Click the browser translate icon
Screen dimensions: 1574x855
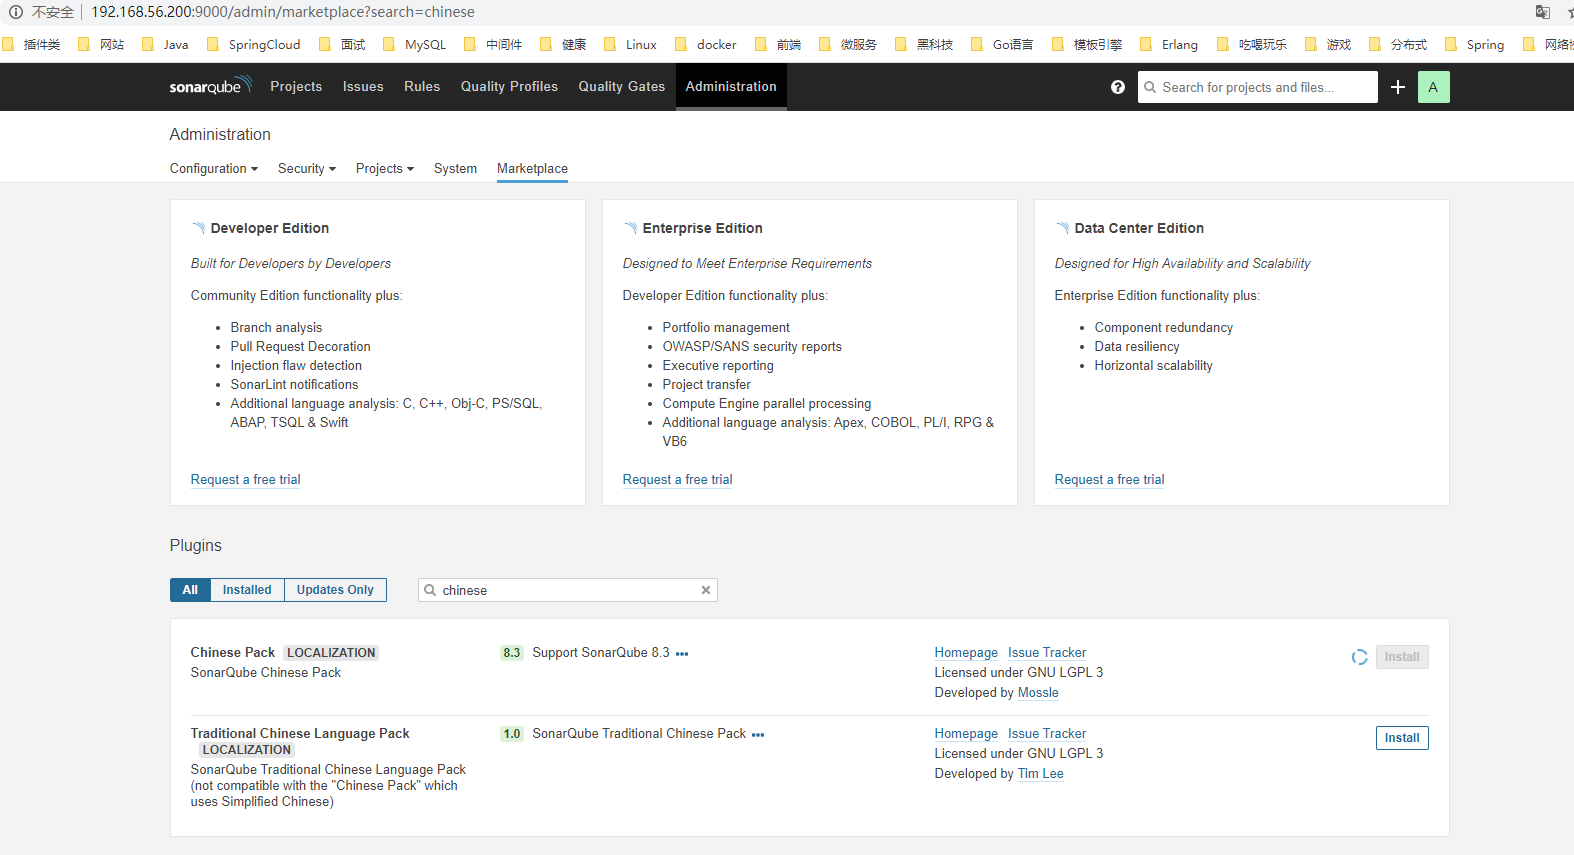tap(1543, 12)
